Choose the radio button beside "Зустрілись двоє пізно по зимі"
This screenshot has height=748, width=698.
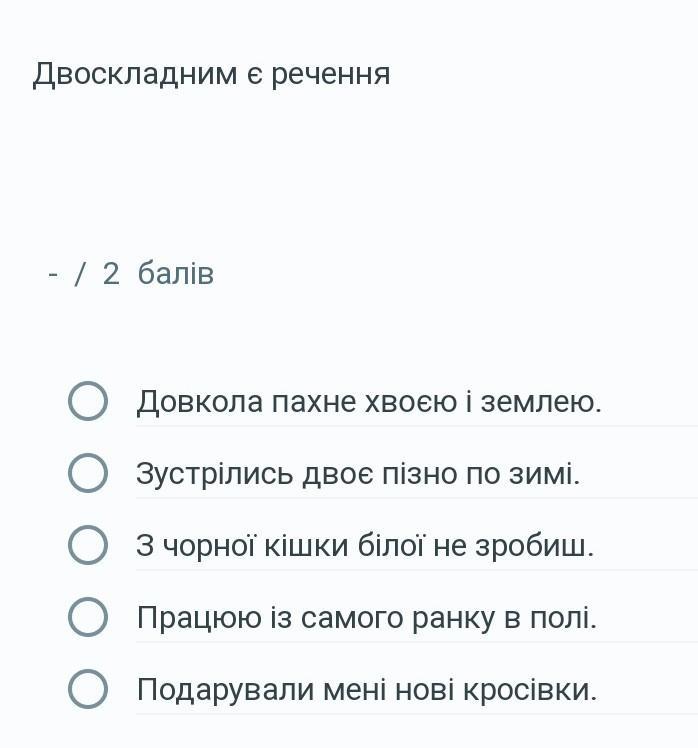coord(88,473)
